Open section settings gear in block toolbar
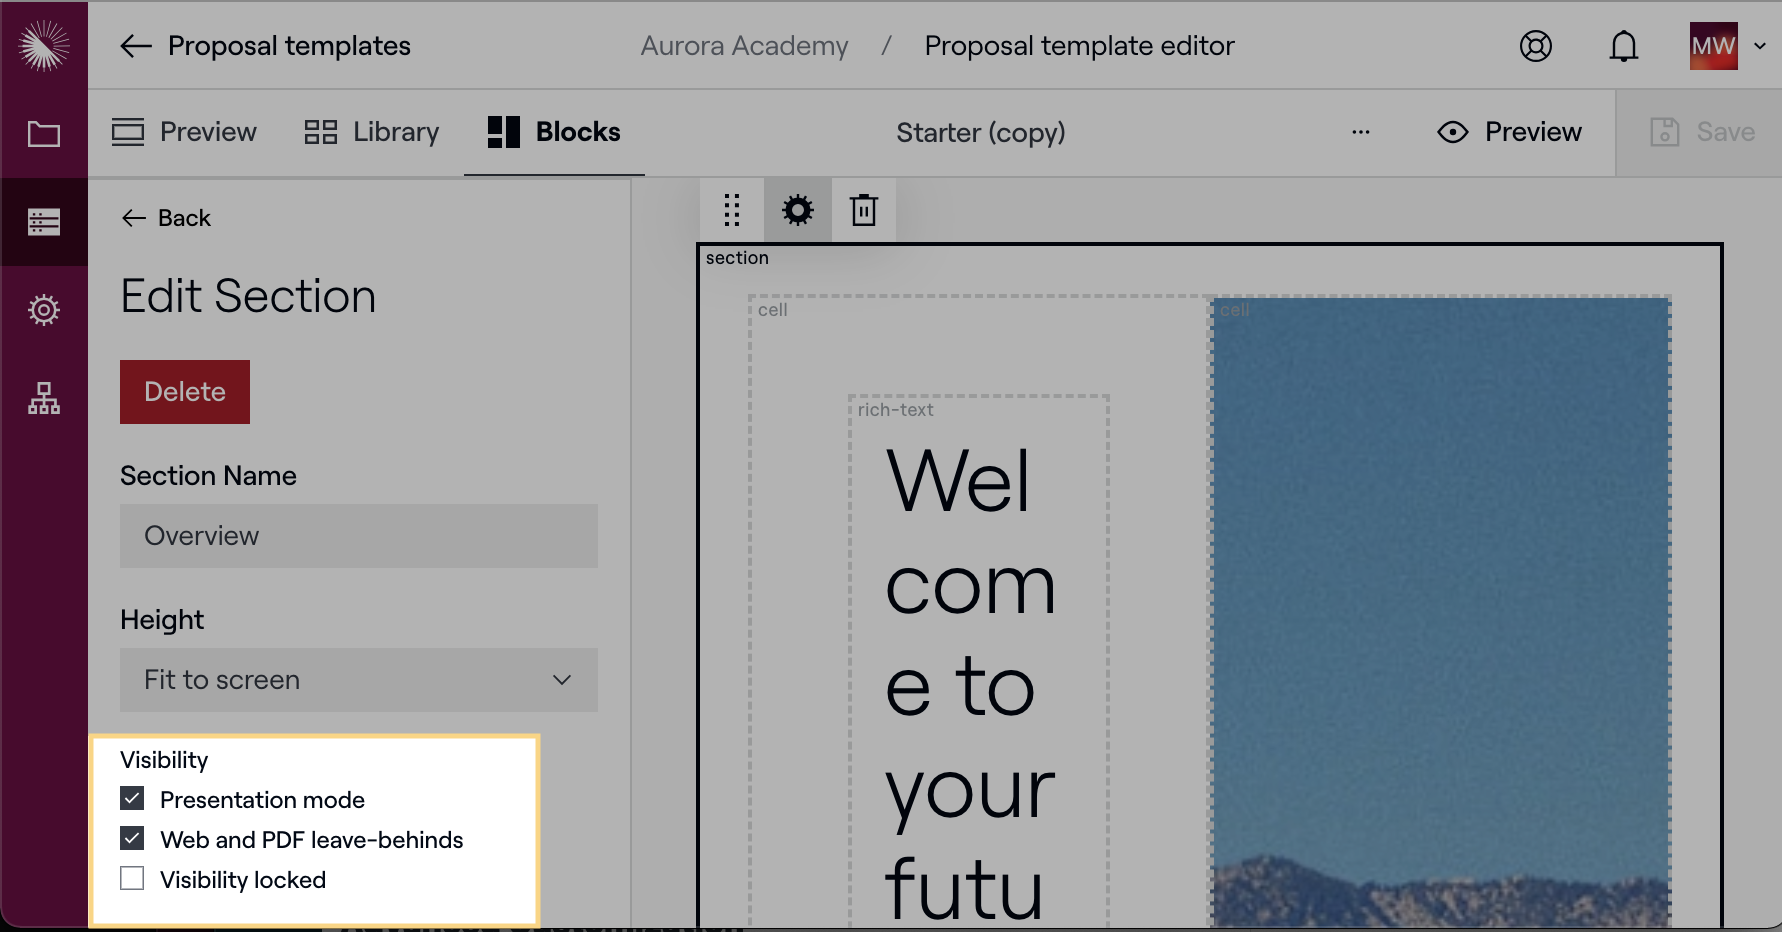This screenshot has height=932, width=1782. click(798, 210)
